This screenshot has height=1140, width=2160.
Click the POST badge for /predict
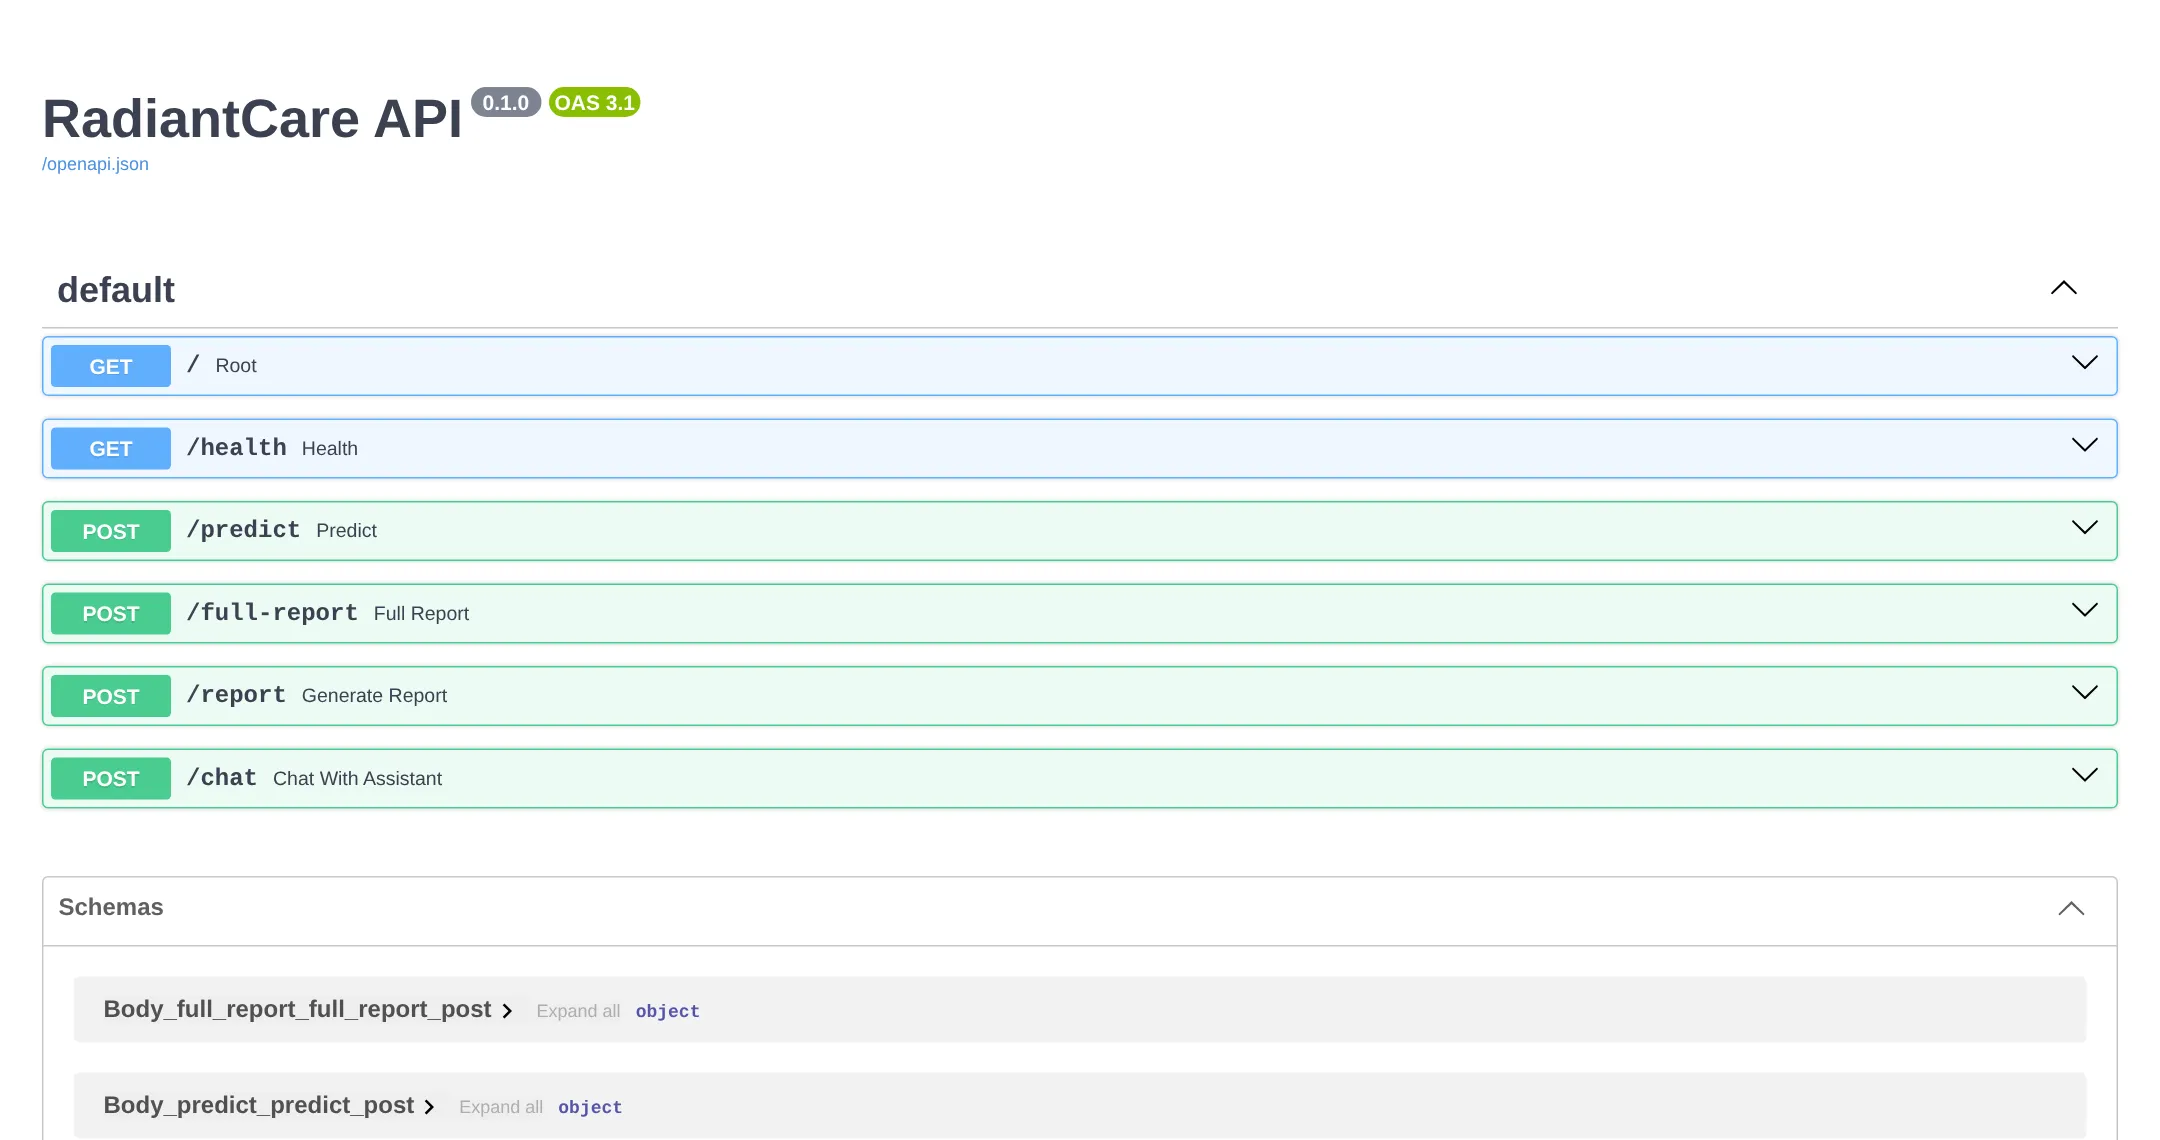(111, 531)
